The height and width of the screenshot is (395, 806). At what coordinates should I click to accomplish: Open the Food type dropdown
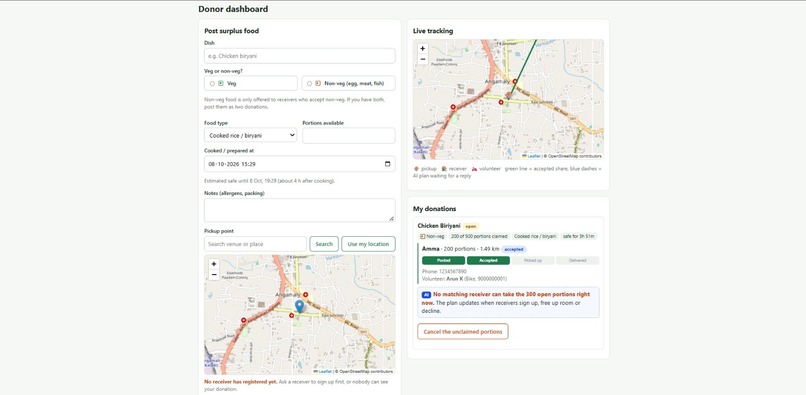(x=250, y=135)
